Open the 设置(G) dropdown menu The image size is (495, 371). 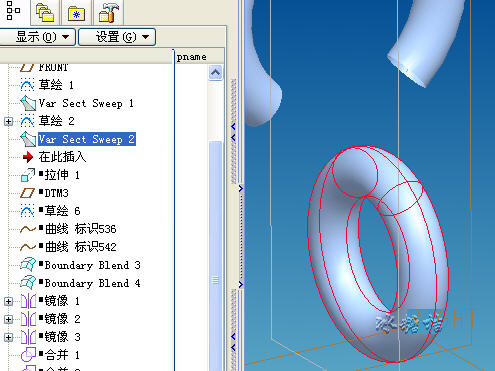tap(117, 37)
